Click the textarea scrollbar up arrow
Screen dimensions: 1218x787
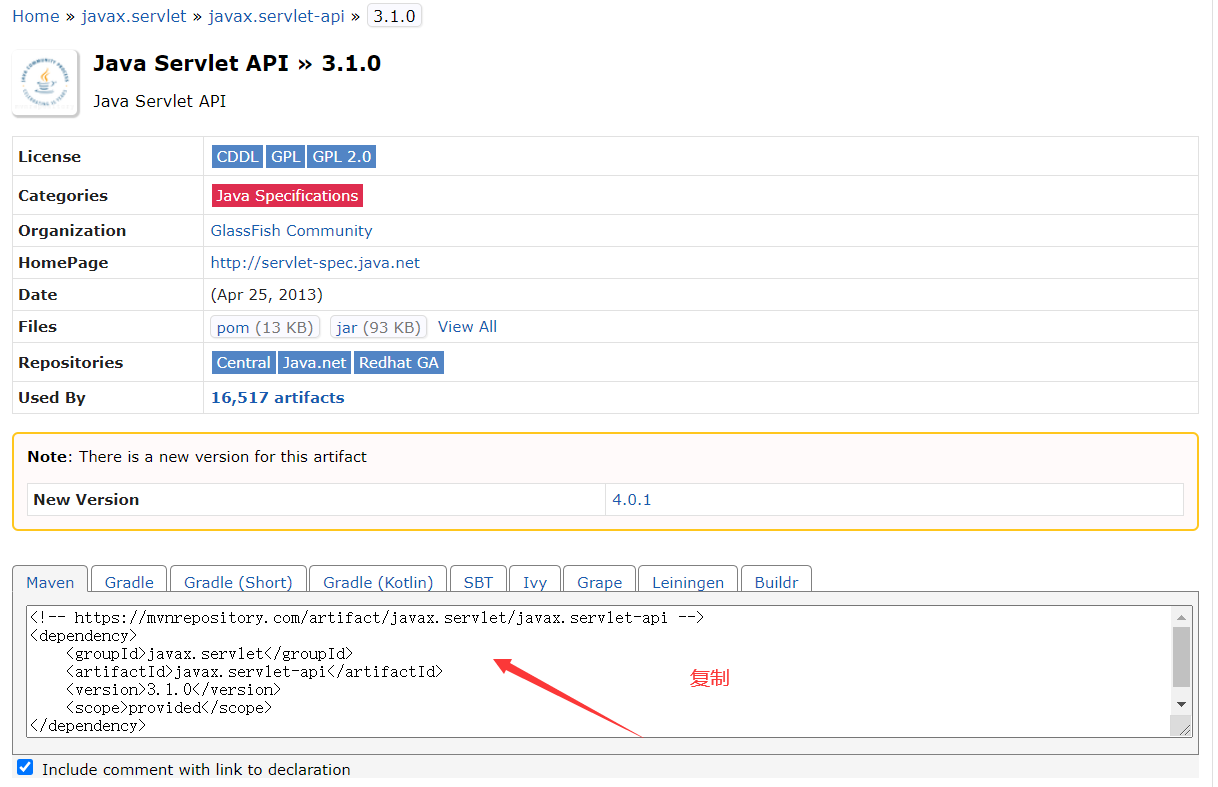1182,617
